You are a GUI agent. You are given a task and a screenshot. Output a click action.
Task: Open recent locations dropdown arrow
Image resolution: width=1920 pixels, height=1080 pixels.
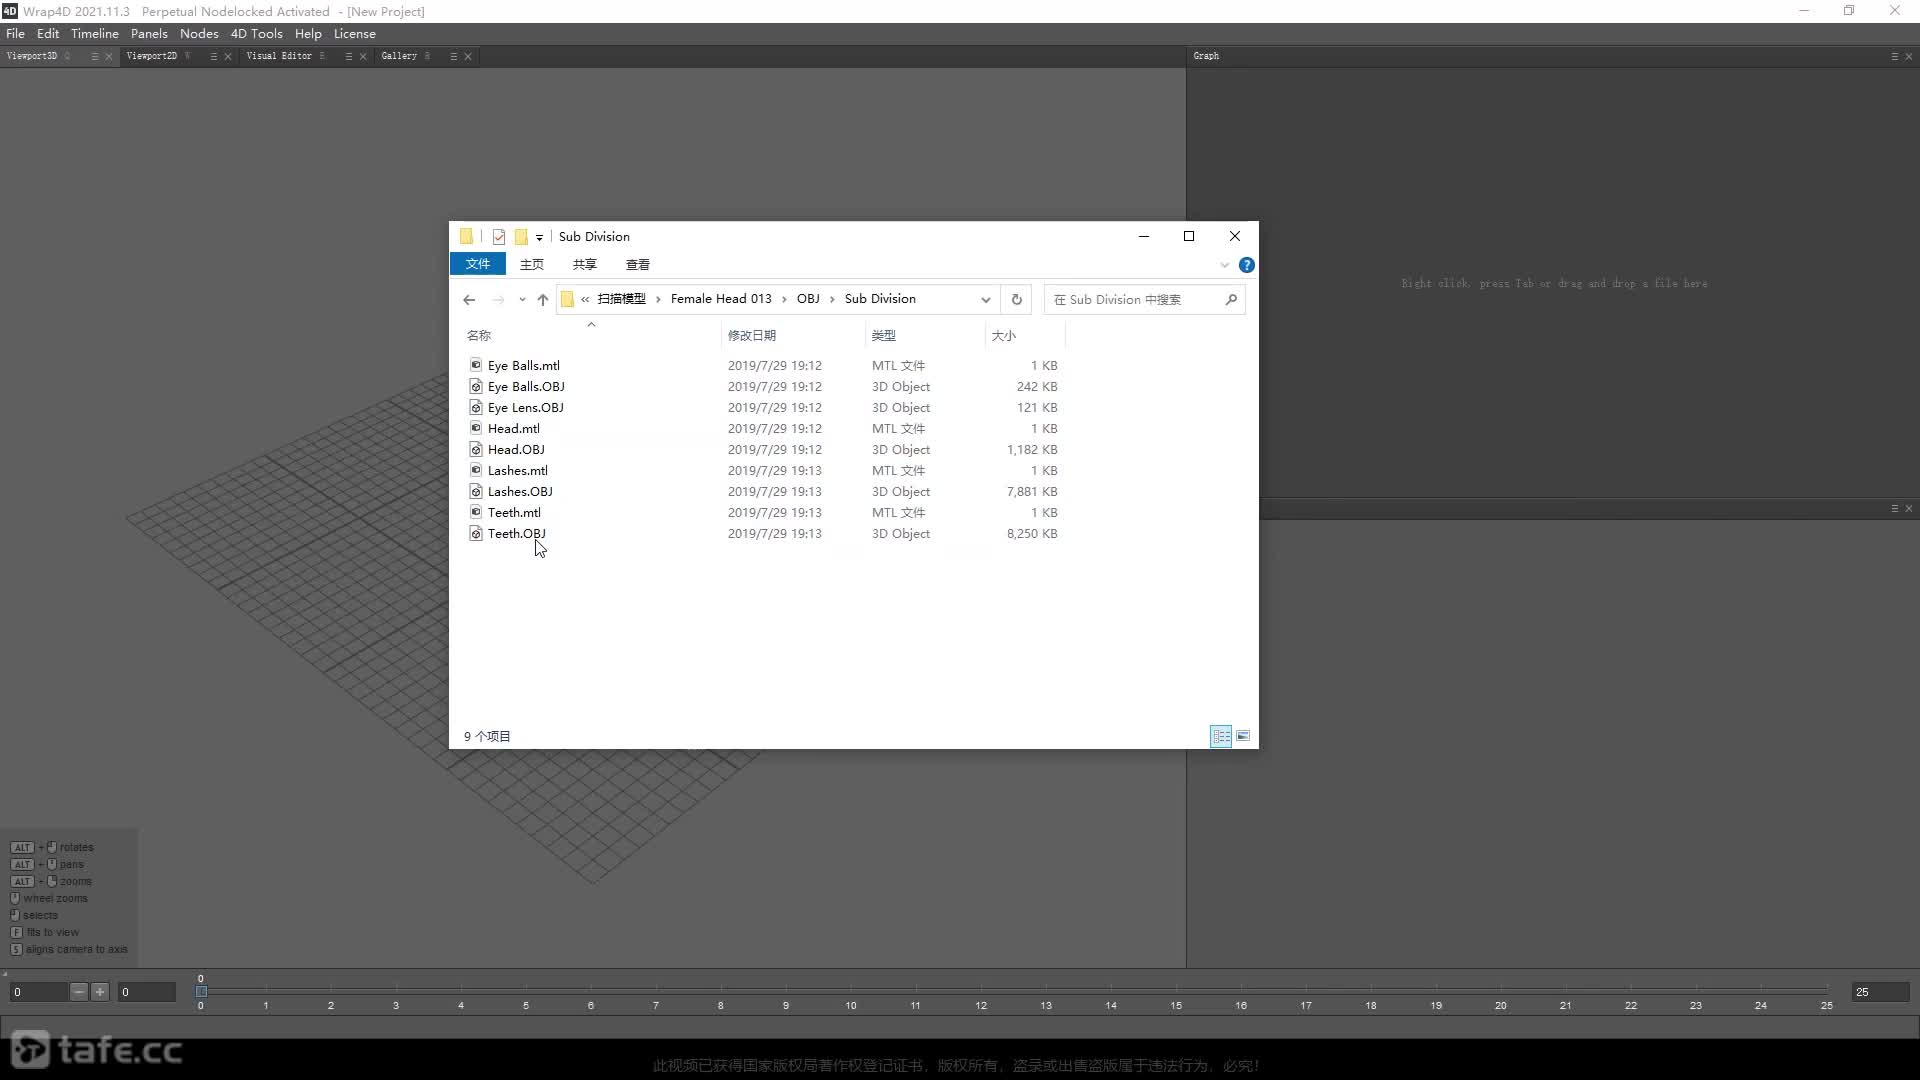522,299
